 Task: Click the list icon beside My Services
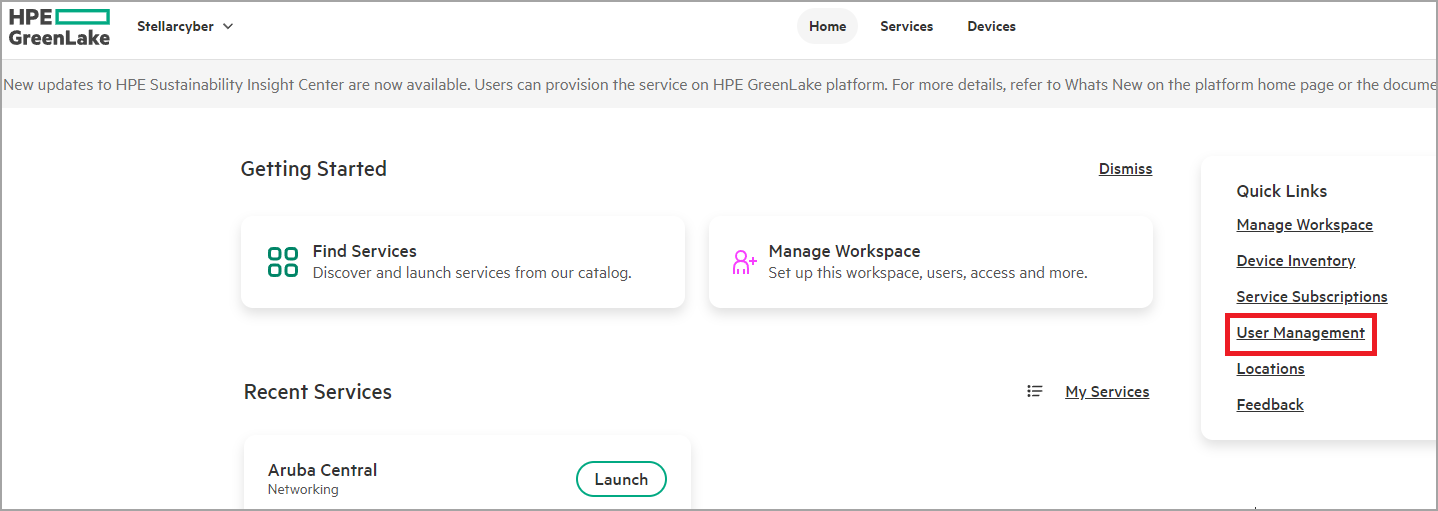click(x=1035, y=392)
